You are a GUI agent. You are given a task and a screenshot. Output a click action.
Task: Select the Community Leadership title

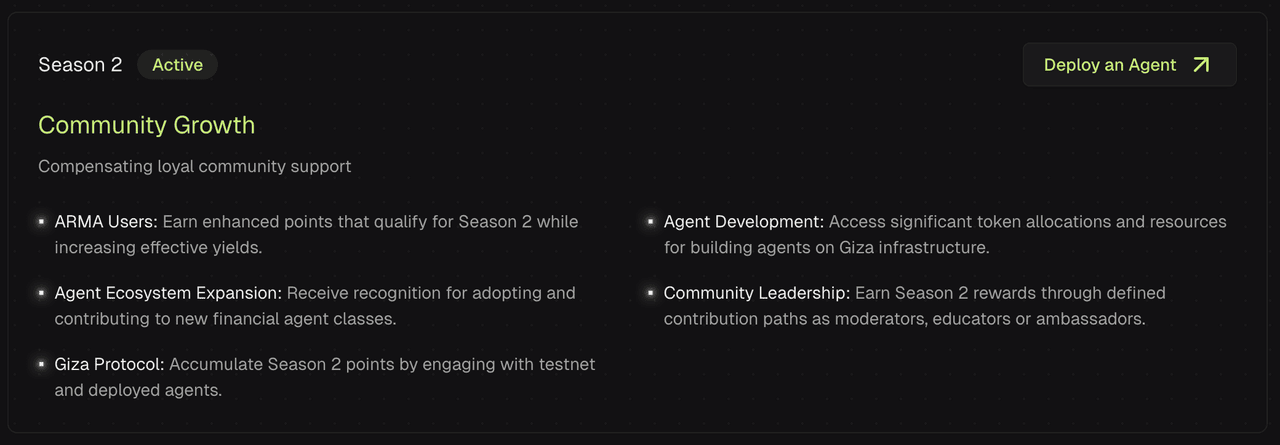point(757,293)
